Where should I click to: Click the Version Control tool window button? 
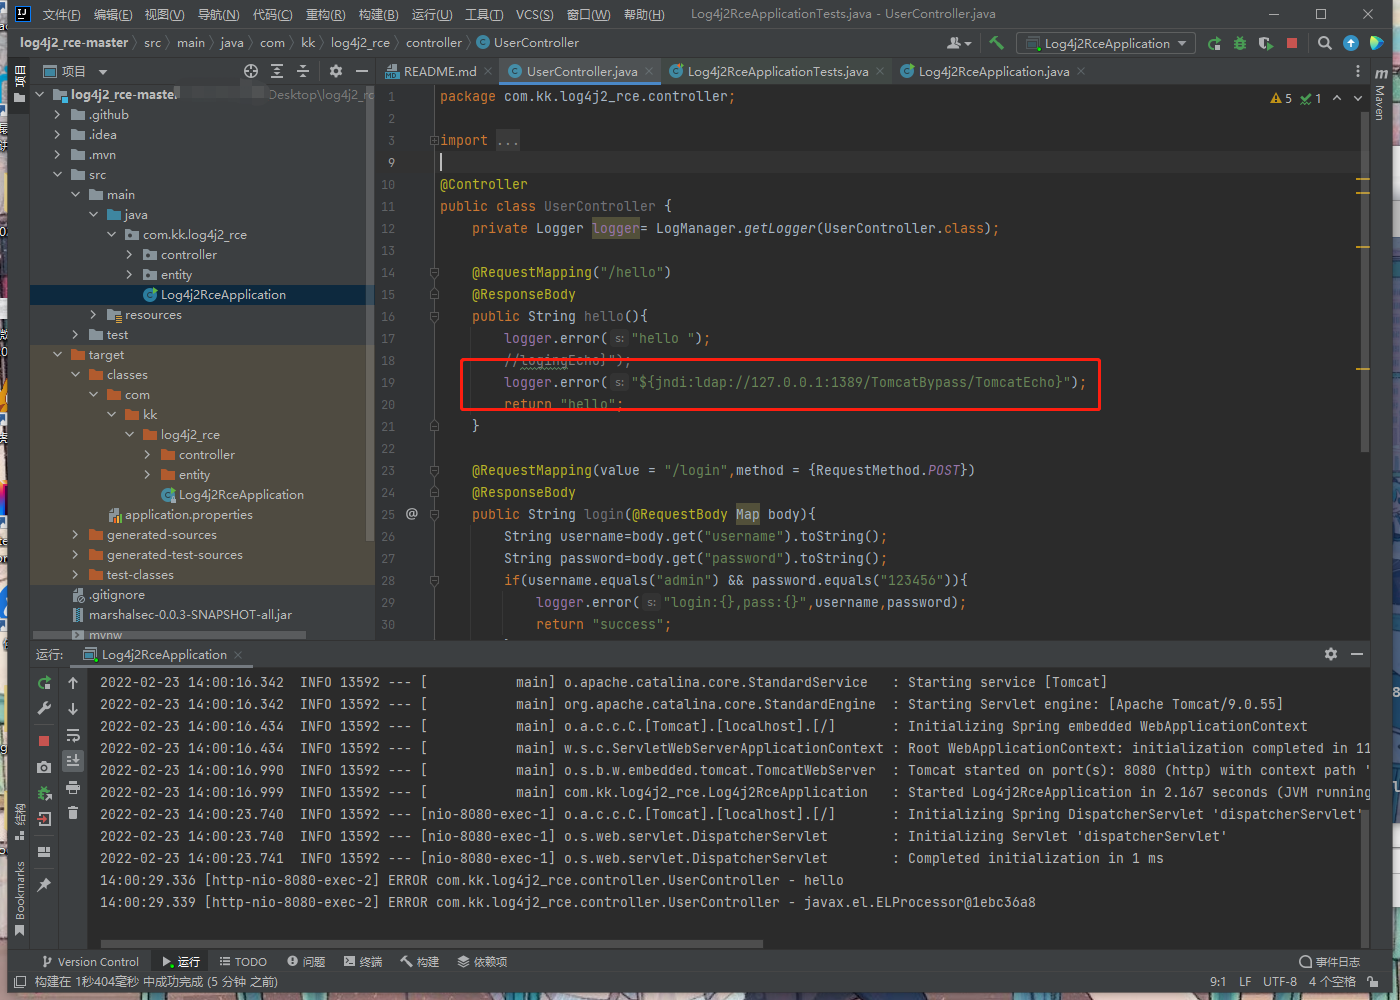click(x=90, y=961)
